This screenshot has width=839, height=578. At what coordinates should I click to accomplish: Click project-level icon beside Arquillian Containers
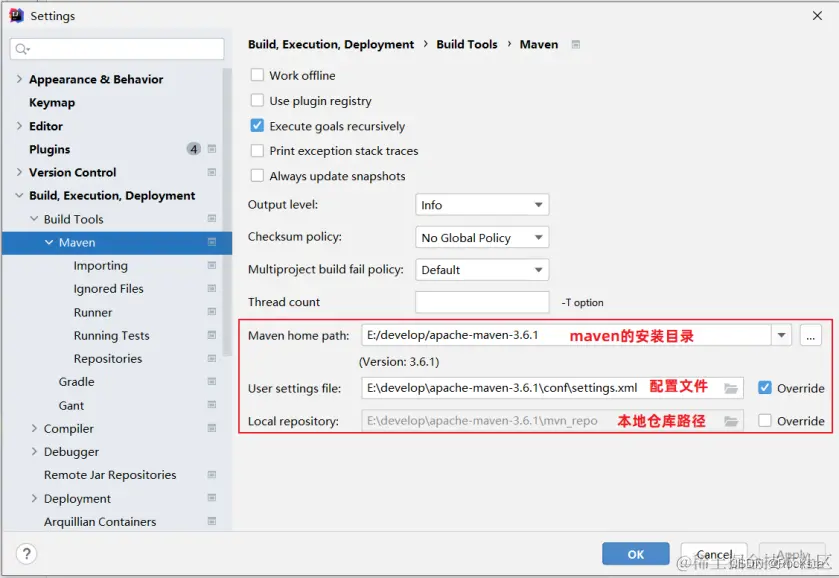click(x=212, y=521)
